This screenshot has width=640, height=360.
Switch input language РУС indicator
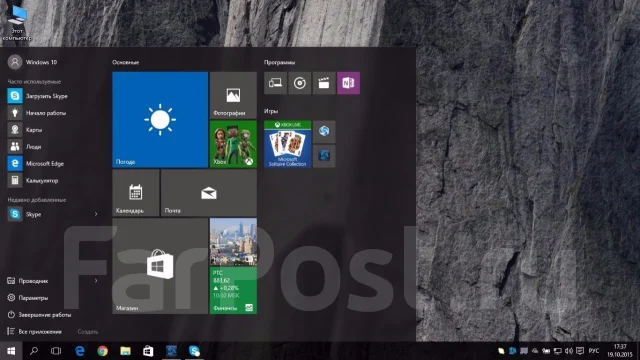pyautogui.click(x=594, y=351)
